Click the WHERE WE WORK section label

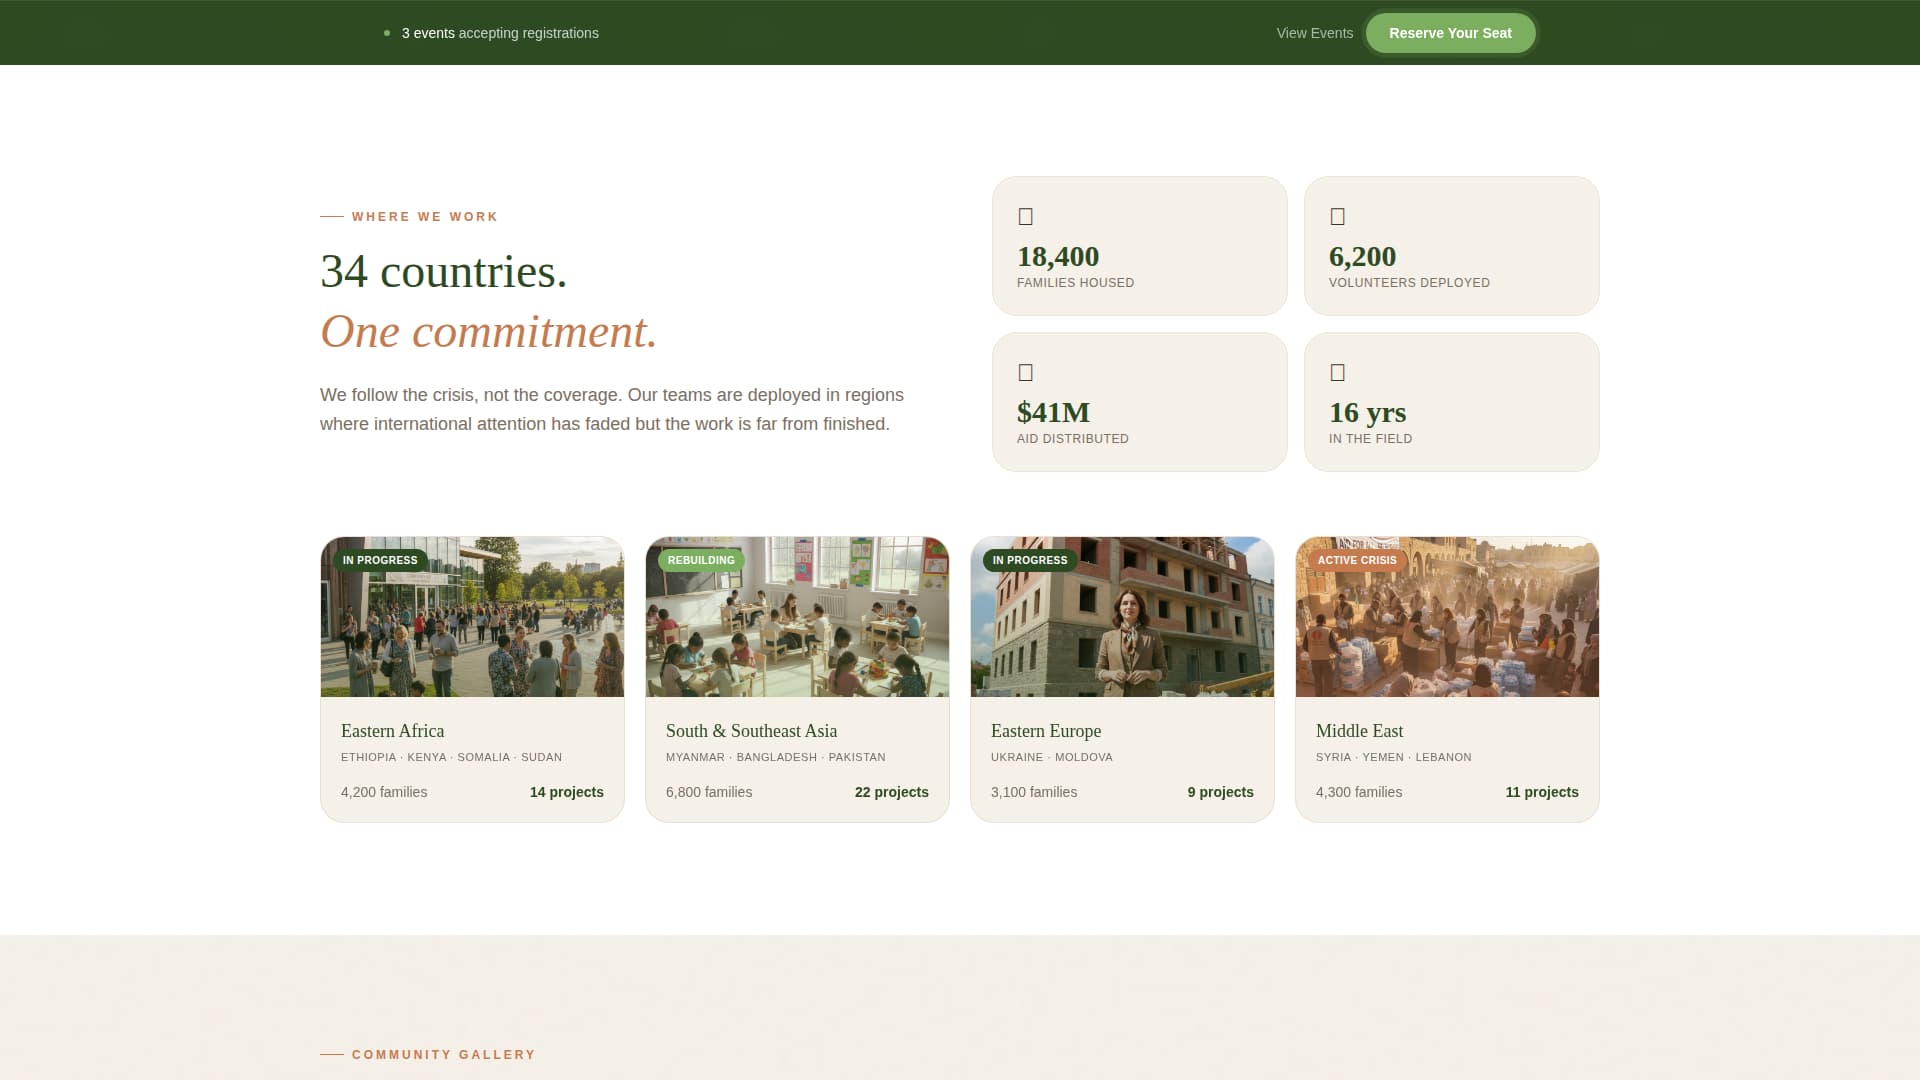(424, 216)
